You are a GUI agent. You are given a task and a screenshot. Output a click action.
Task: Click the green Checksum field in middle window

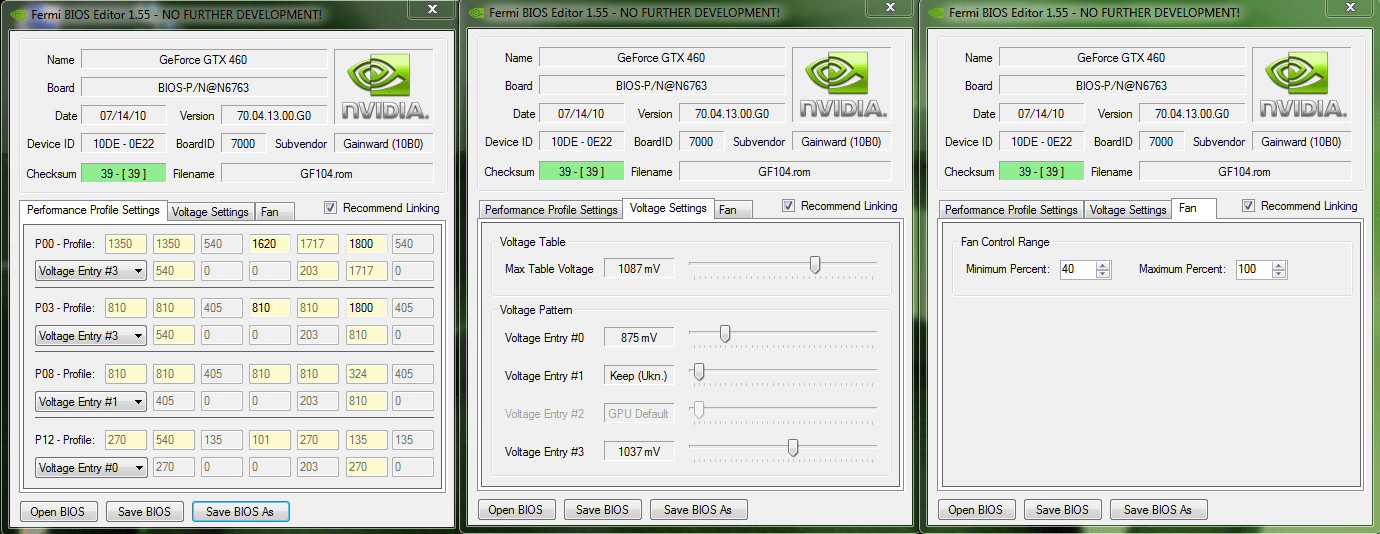(582, 172)
